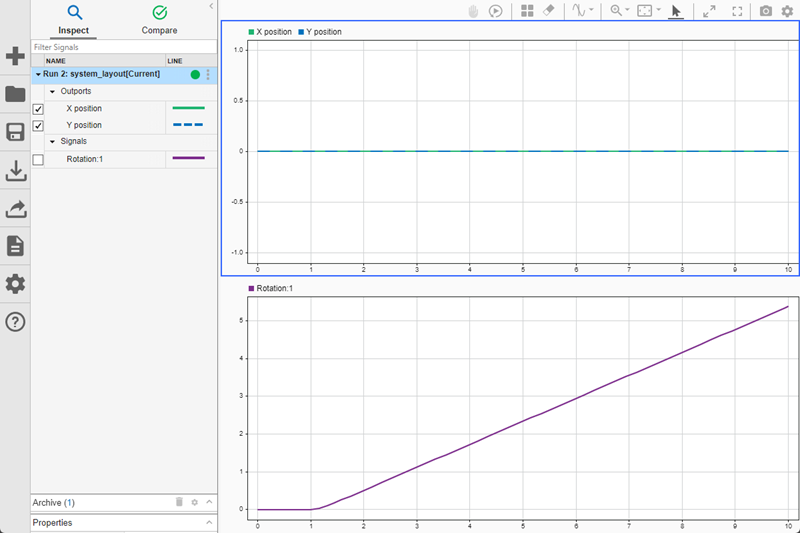Uncheck the X position signal checkbox

[38, 108]
